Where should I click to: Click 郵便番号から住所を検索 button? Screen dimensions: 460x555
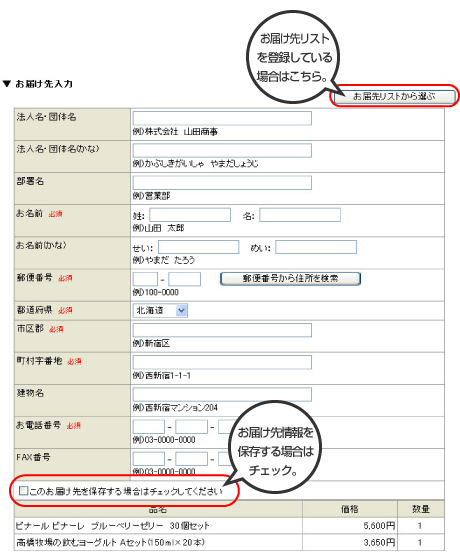[290, 279]
